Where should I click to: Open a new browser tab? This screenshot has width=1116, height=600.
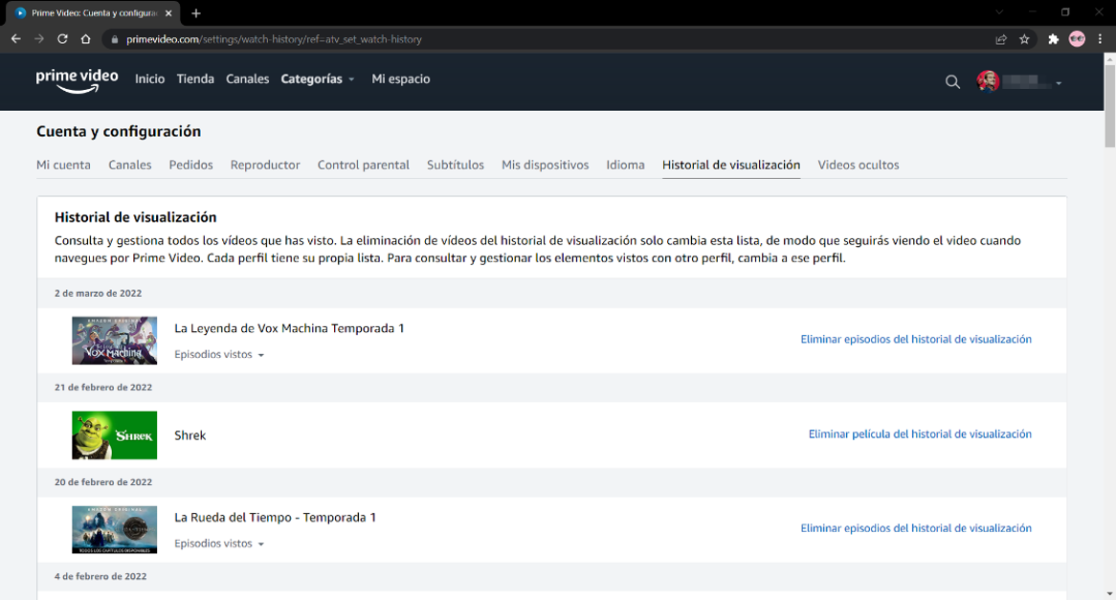(x=196, y=13)
